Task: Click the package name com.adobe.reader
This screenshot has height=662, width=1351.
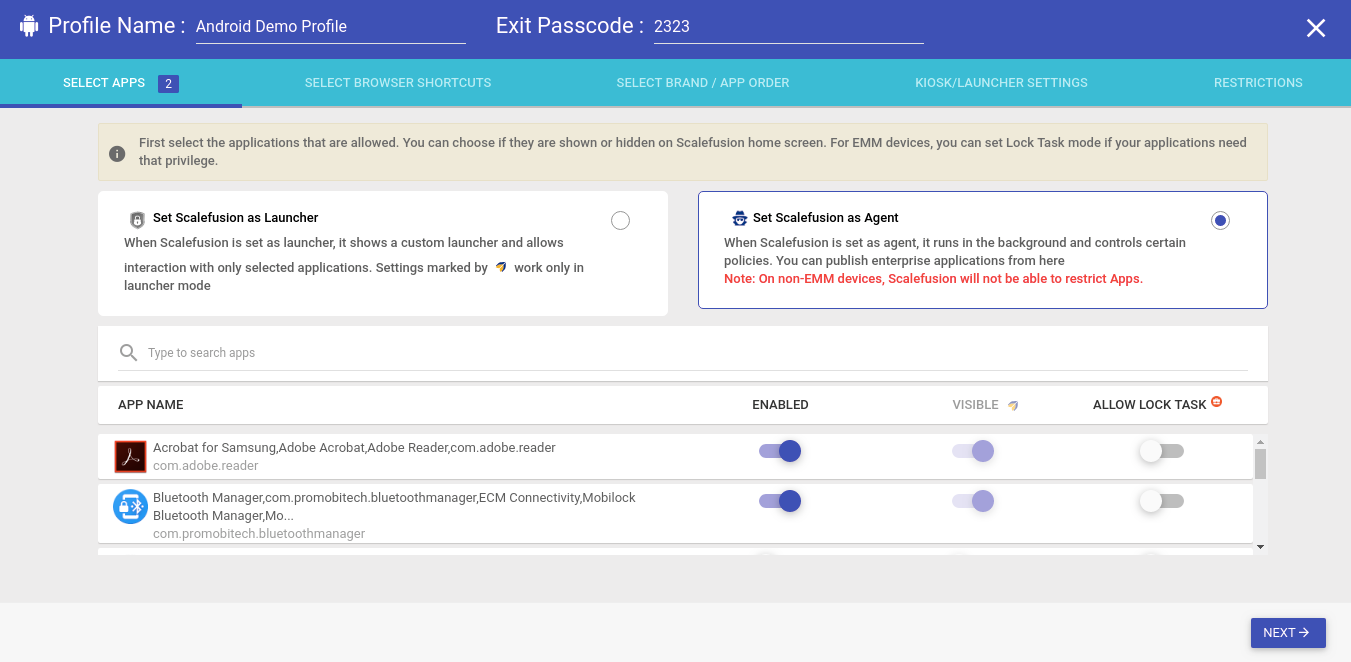Action: point(206,466)
